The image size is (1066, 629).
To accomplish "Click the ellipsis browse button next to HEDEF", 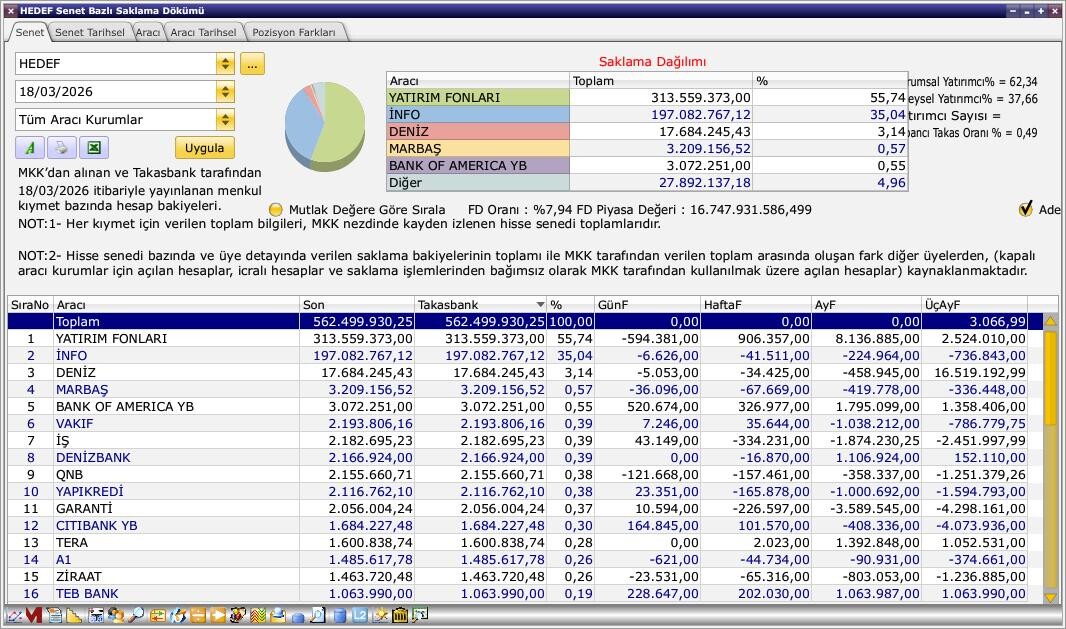I will coord(252,64).
